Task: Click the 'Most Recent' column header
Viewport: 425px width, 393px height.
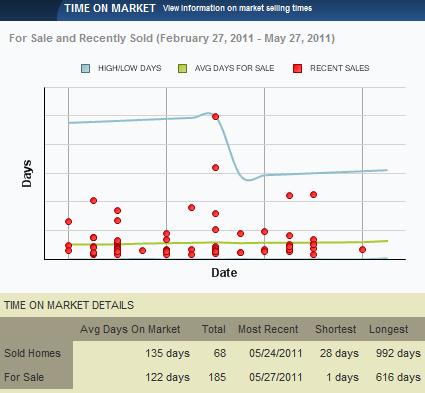Action: (x=268, y=329)
